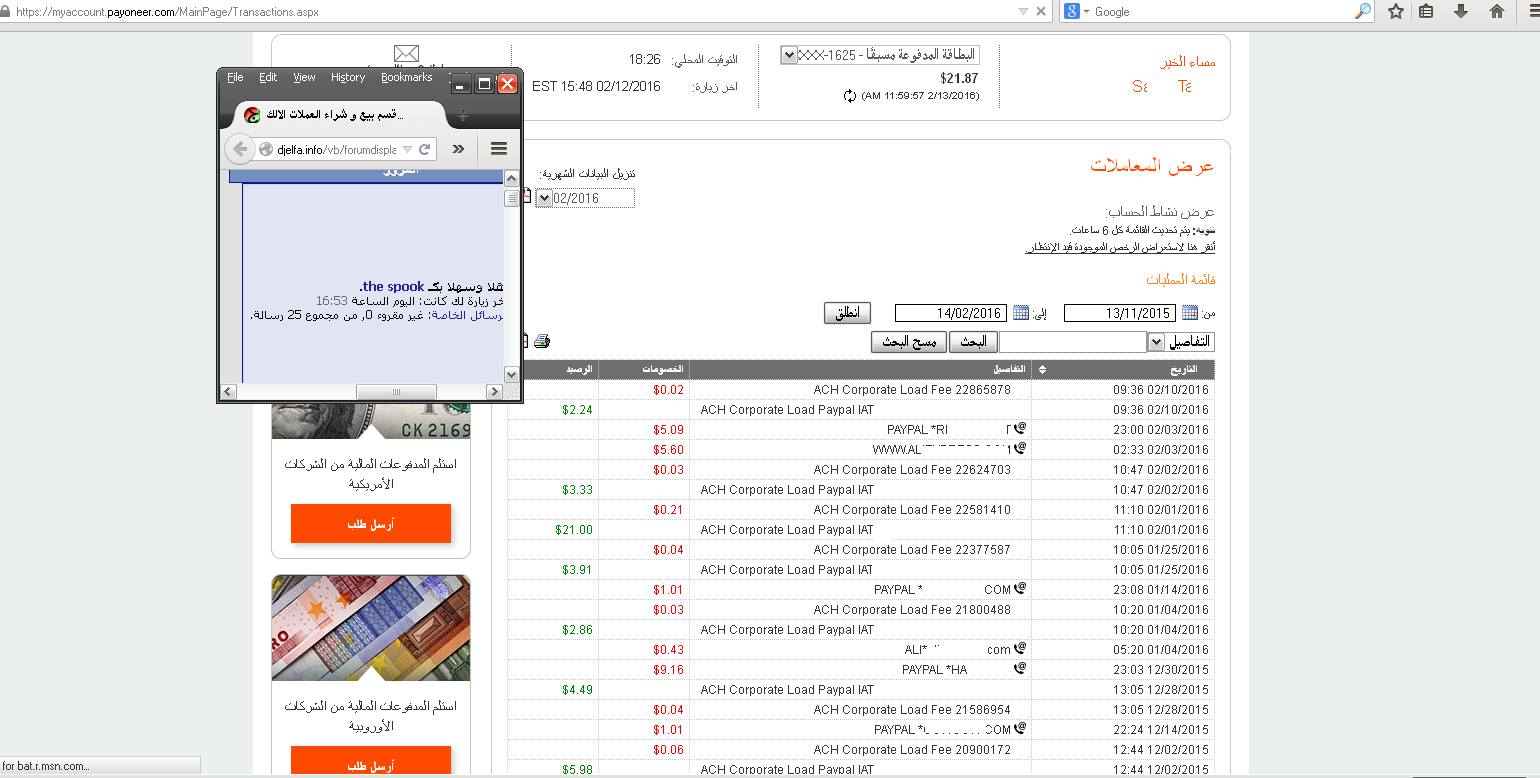The width and height of the screenshot is (1540, 778).
Task: Refresh the card balance with circular arrows icon
Action: pos(850,96)
